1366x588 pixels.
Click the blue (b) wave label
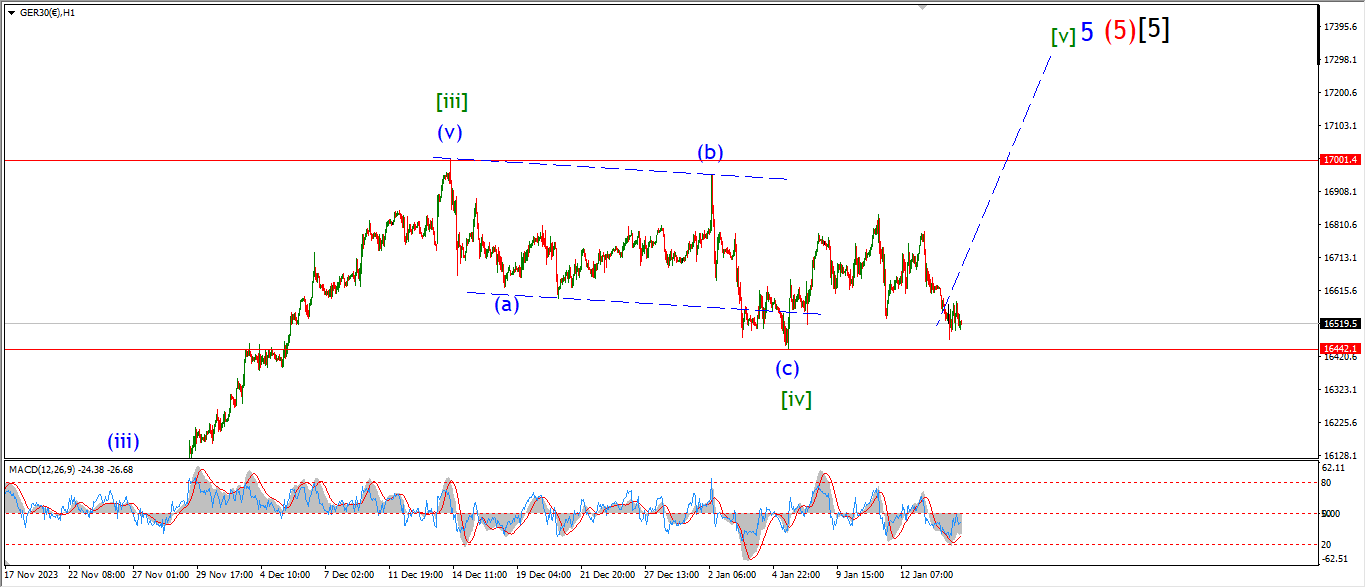click(x=710, y=152)
